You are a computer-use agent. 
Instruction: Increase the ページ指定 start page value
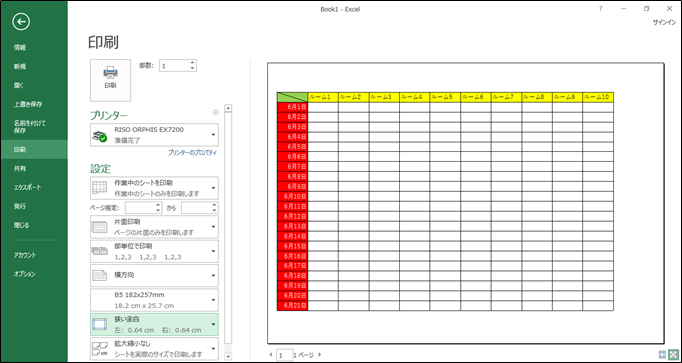159,205
